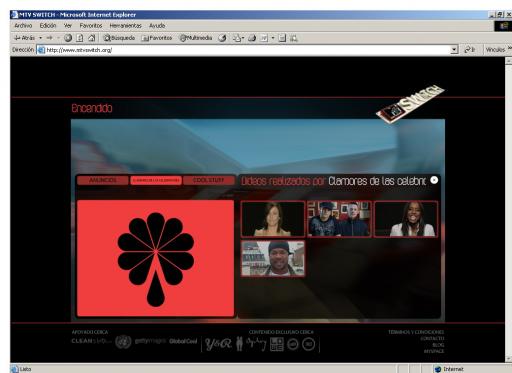Click the Encendido power toggle text
Screen dimensions: 512x373
click(92, 108)
